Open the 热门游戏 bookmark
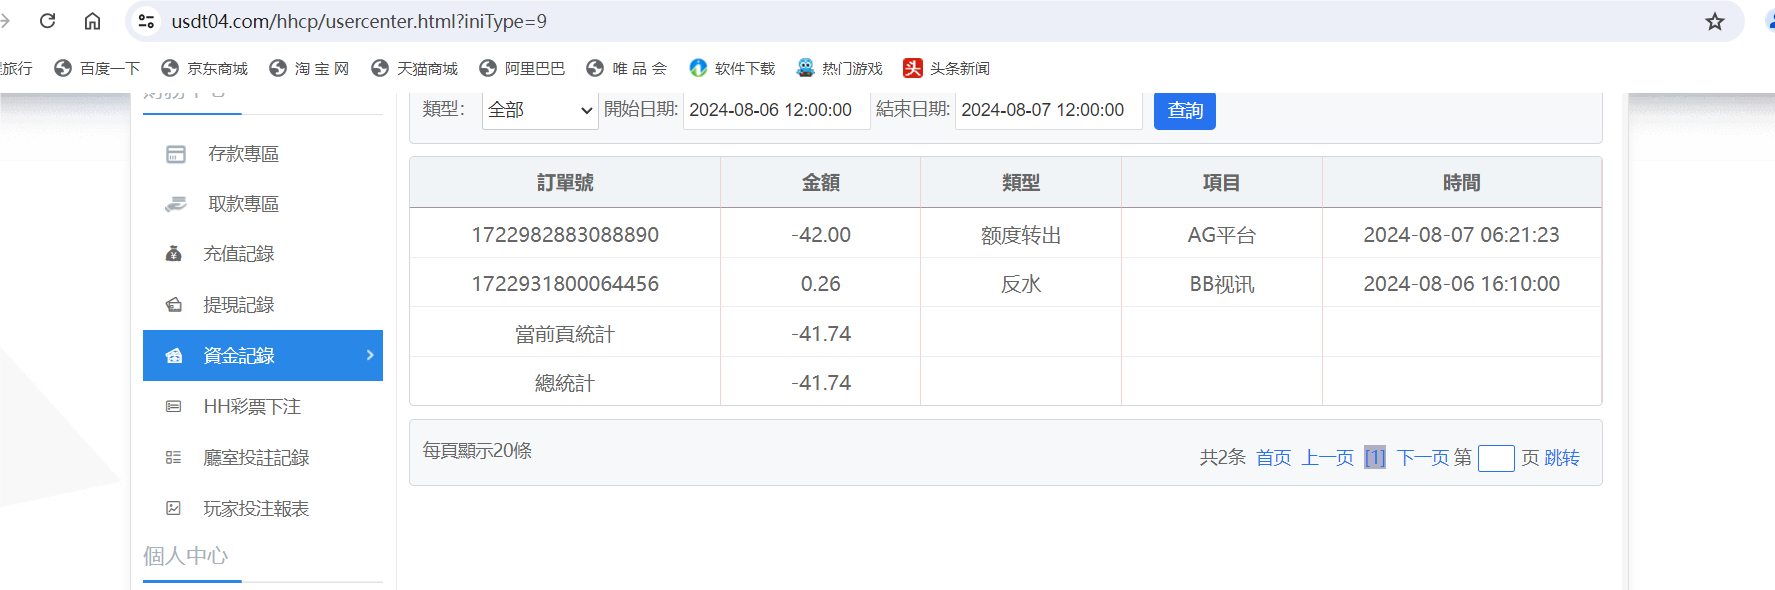The height and width of the screenshot is (590, 1775). (839, 68)
